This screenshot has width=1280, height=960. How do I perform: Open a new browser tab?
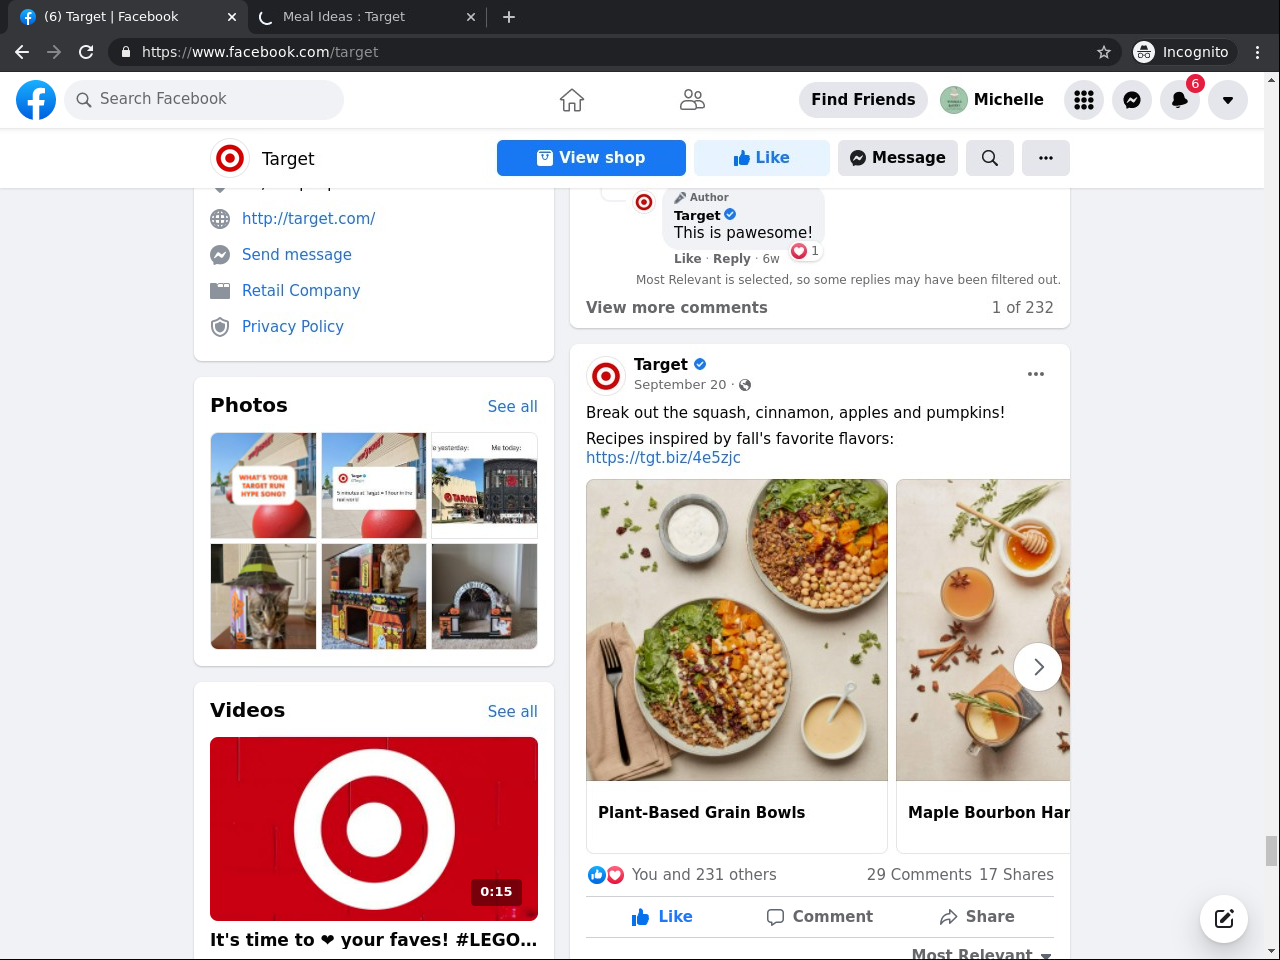point(509,17)
